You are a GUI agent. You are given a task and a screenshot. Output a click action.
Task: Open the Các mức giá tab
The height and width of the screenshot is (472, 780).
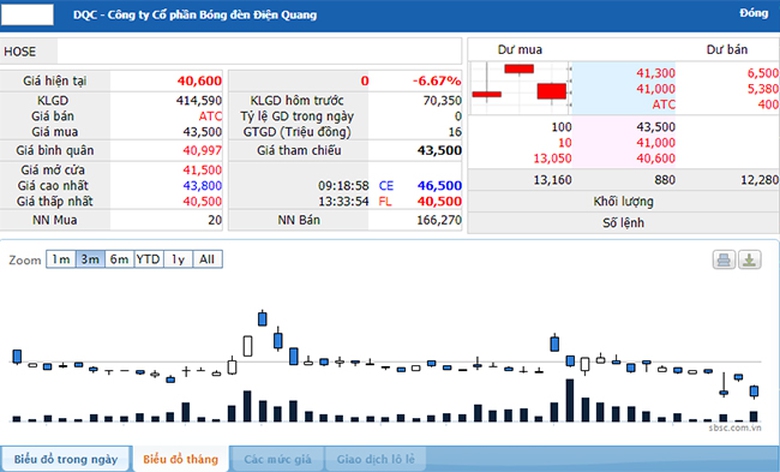click(x=277, y=459)
